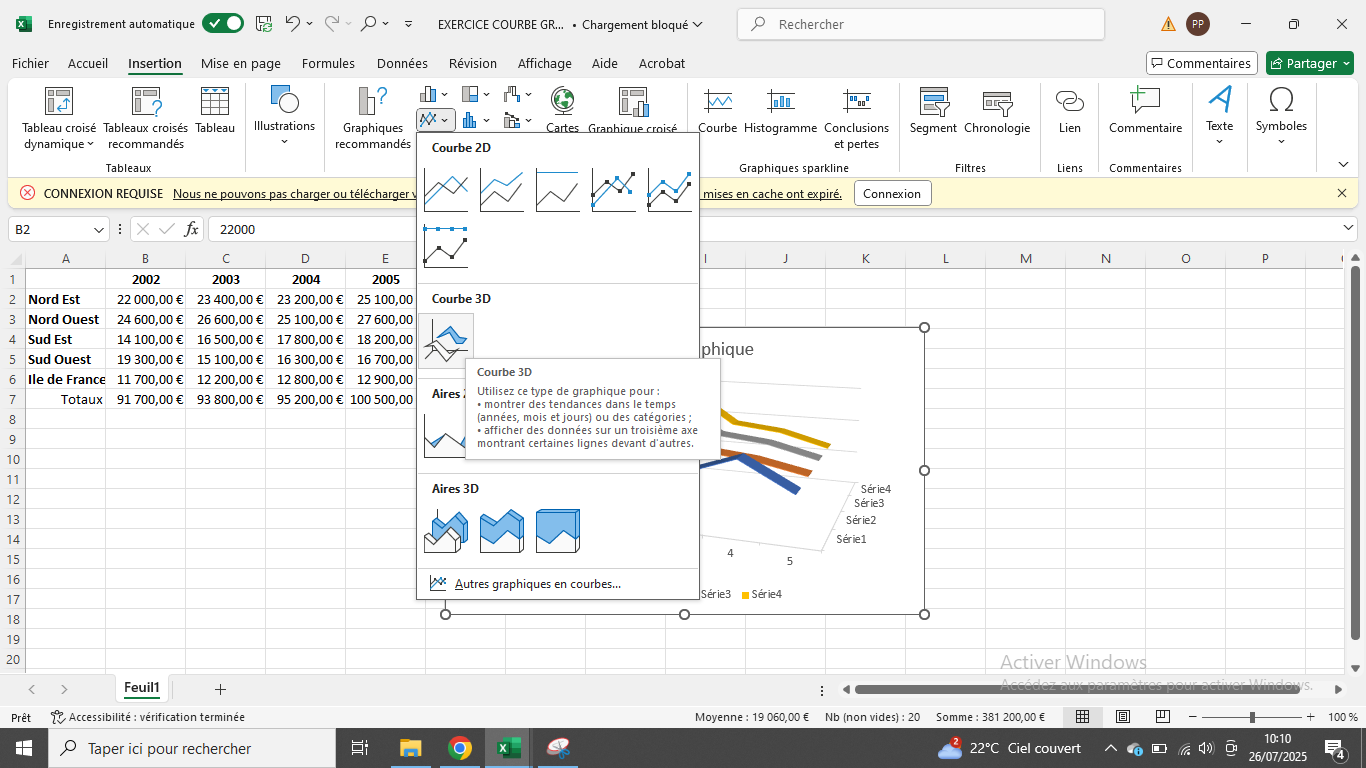Switch to the Données tab
Image resolution: width=1366 pixels, height=768 pixels.
click(x=402, y=63)
